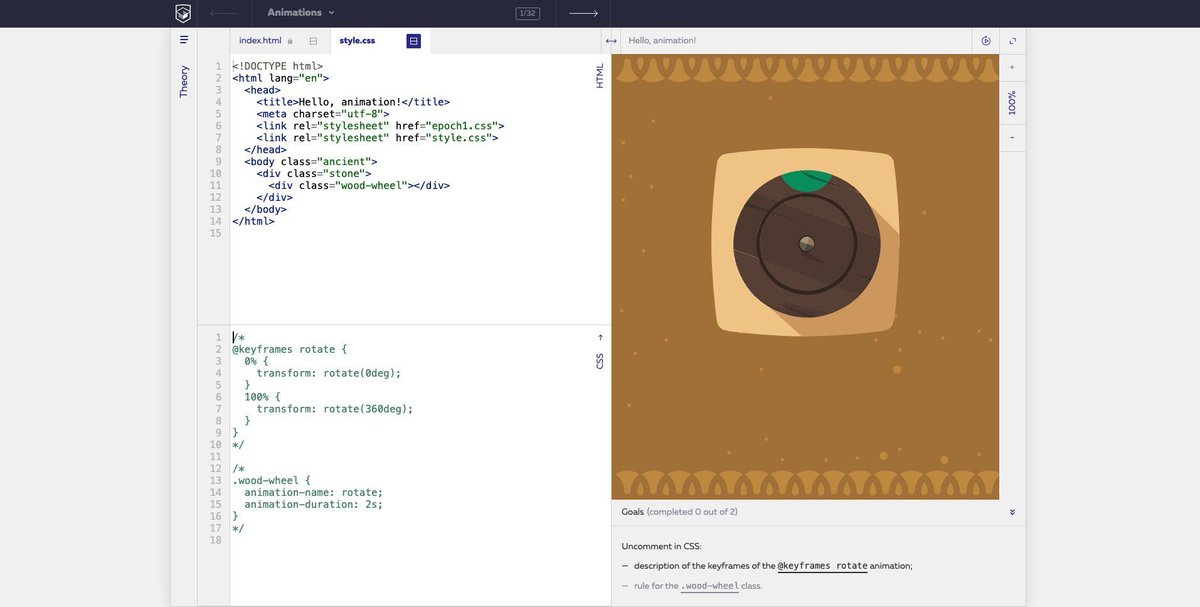Open the hamburger menu above Theory

point(184,40)
